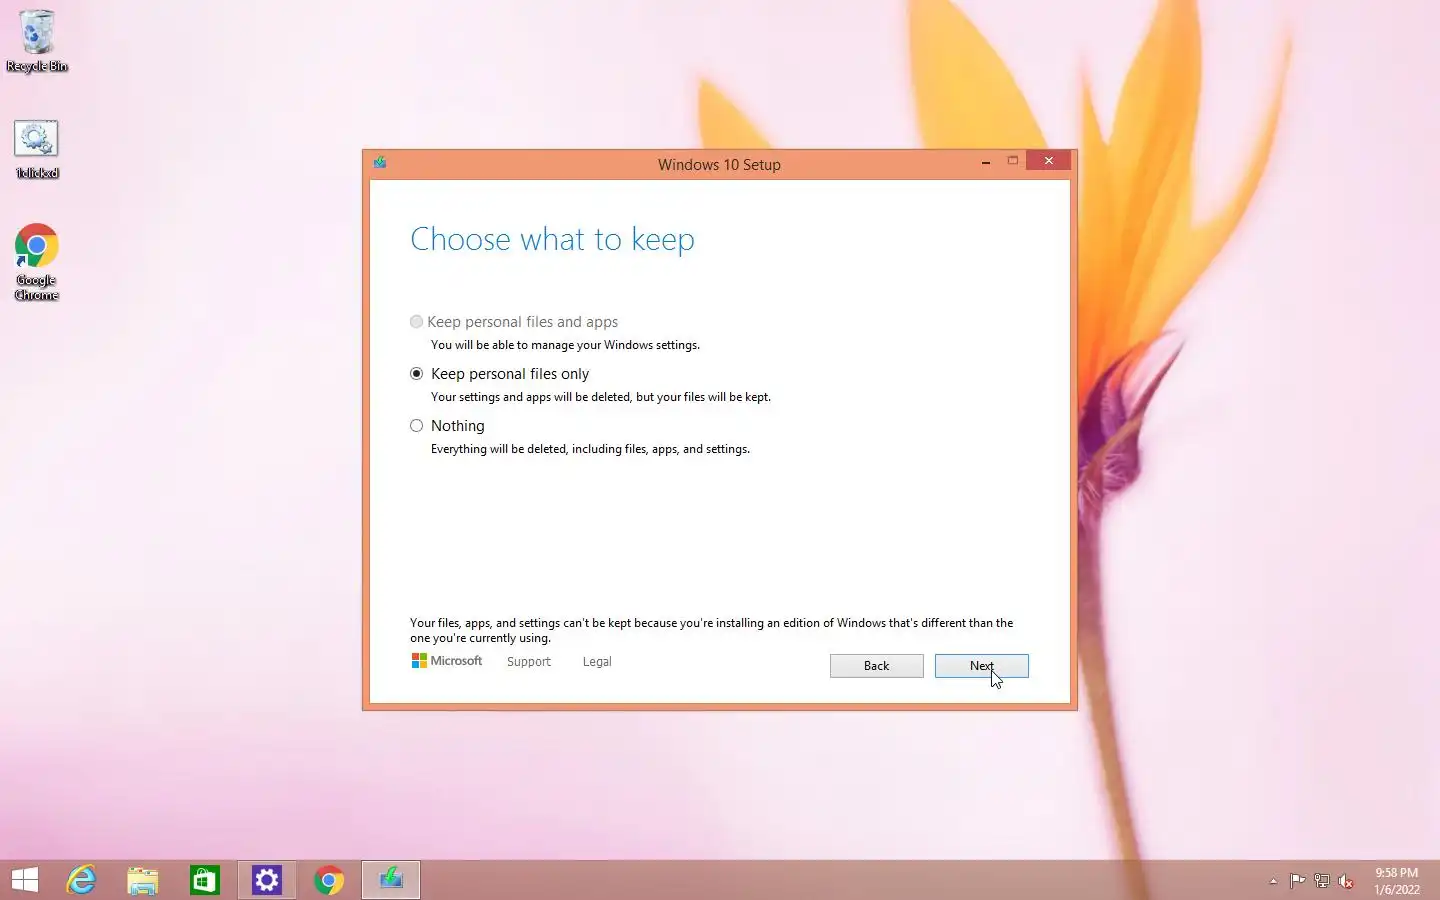The width and height of the screenshot is (1440, 900).
Task: Click the Microsoft logo in setup window
Action: 447,661
